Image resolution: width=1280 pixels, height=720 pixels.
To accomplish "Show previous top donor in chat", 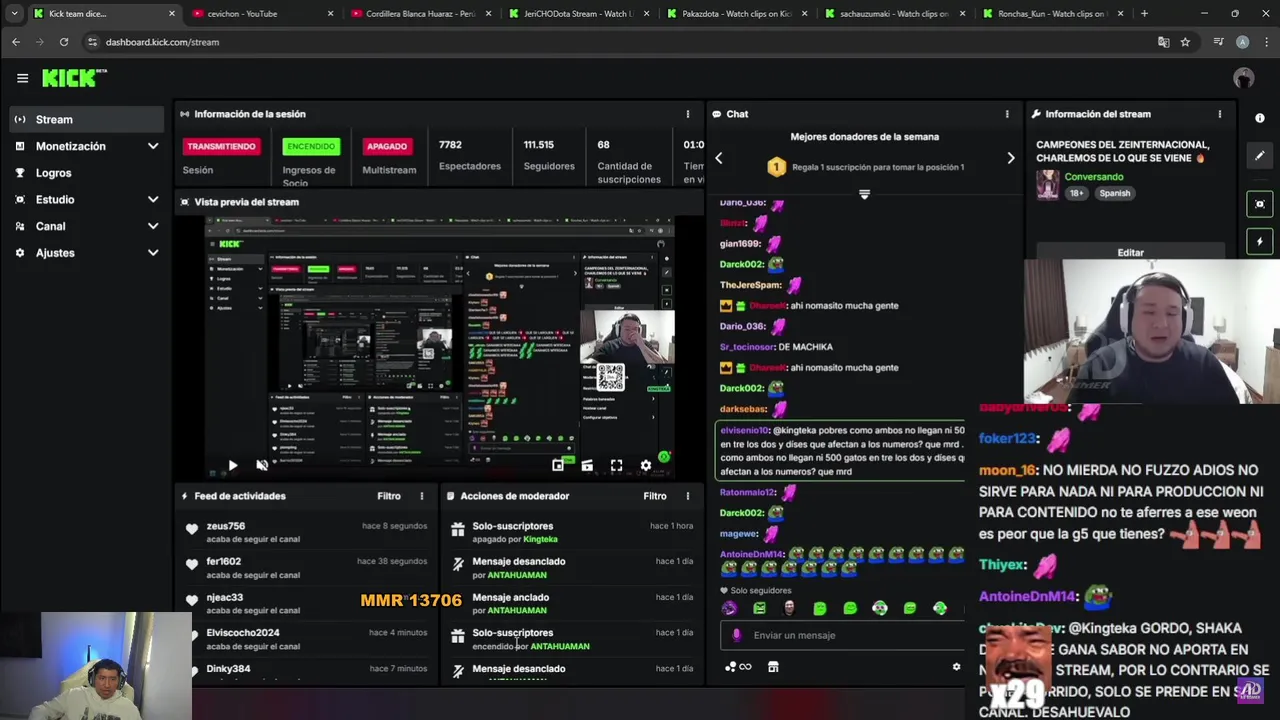I will [x=718, y=158].
